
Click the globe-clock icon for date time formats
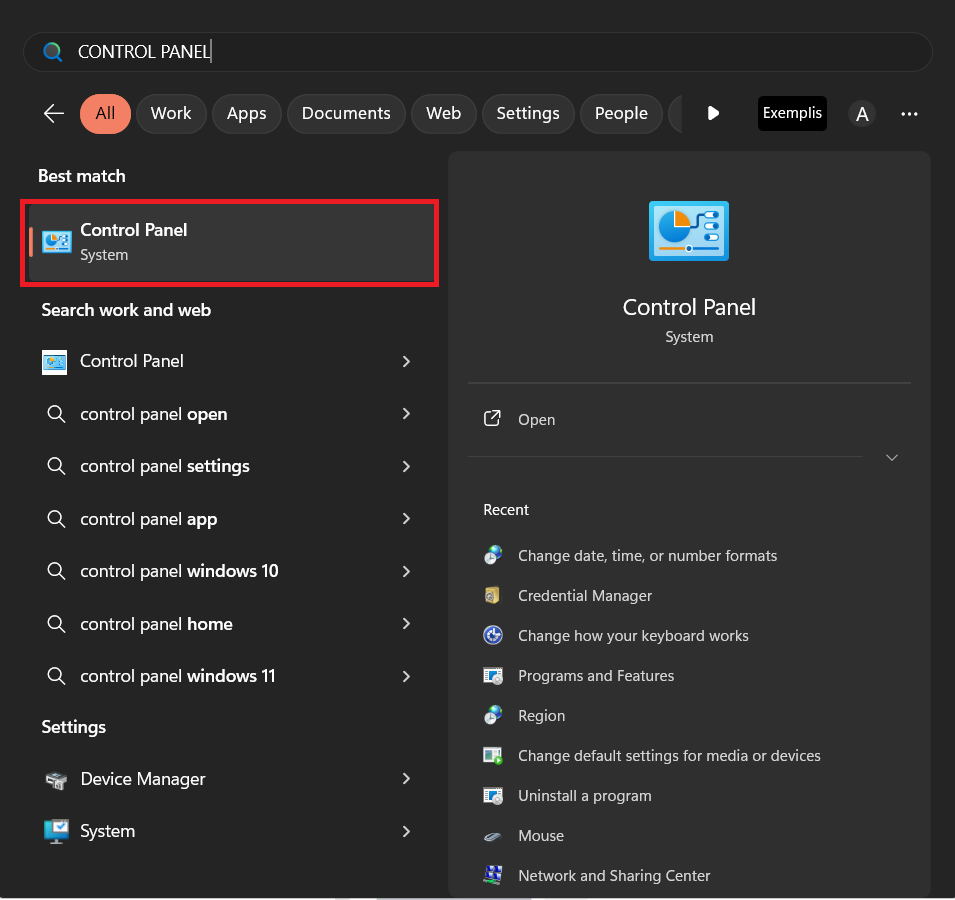493,555
